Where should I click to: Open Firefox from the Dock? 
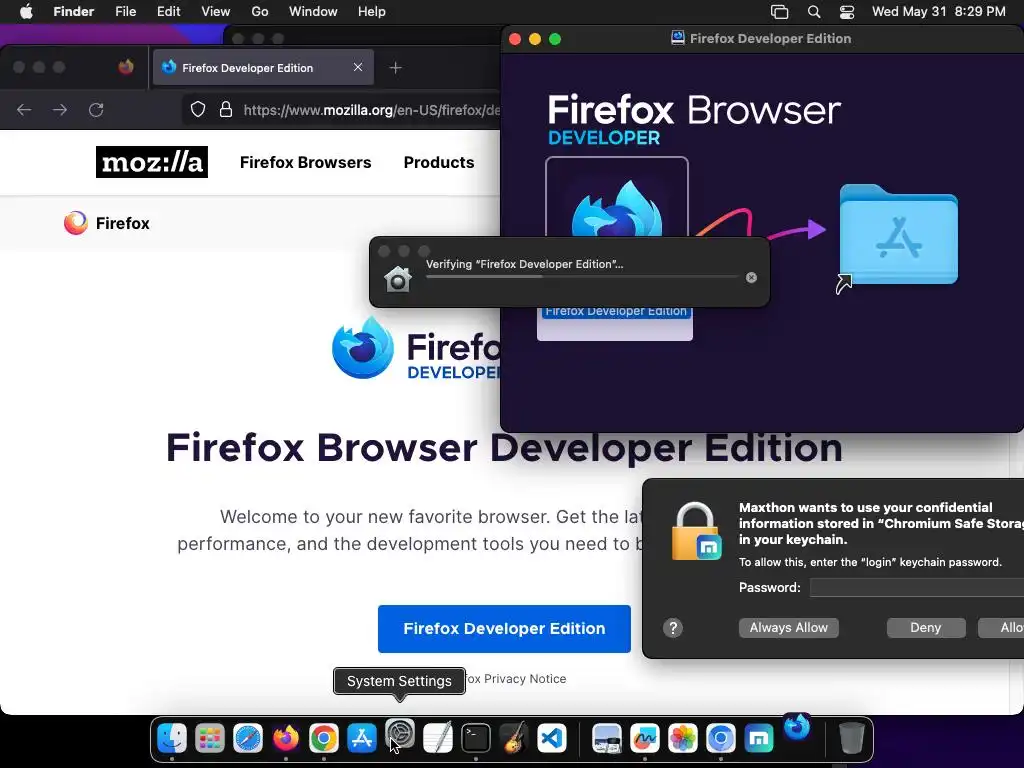285,739
